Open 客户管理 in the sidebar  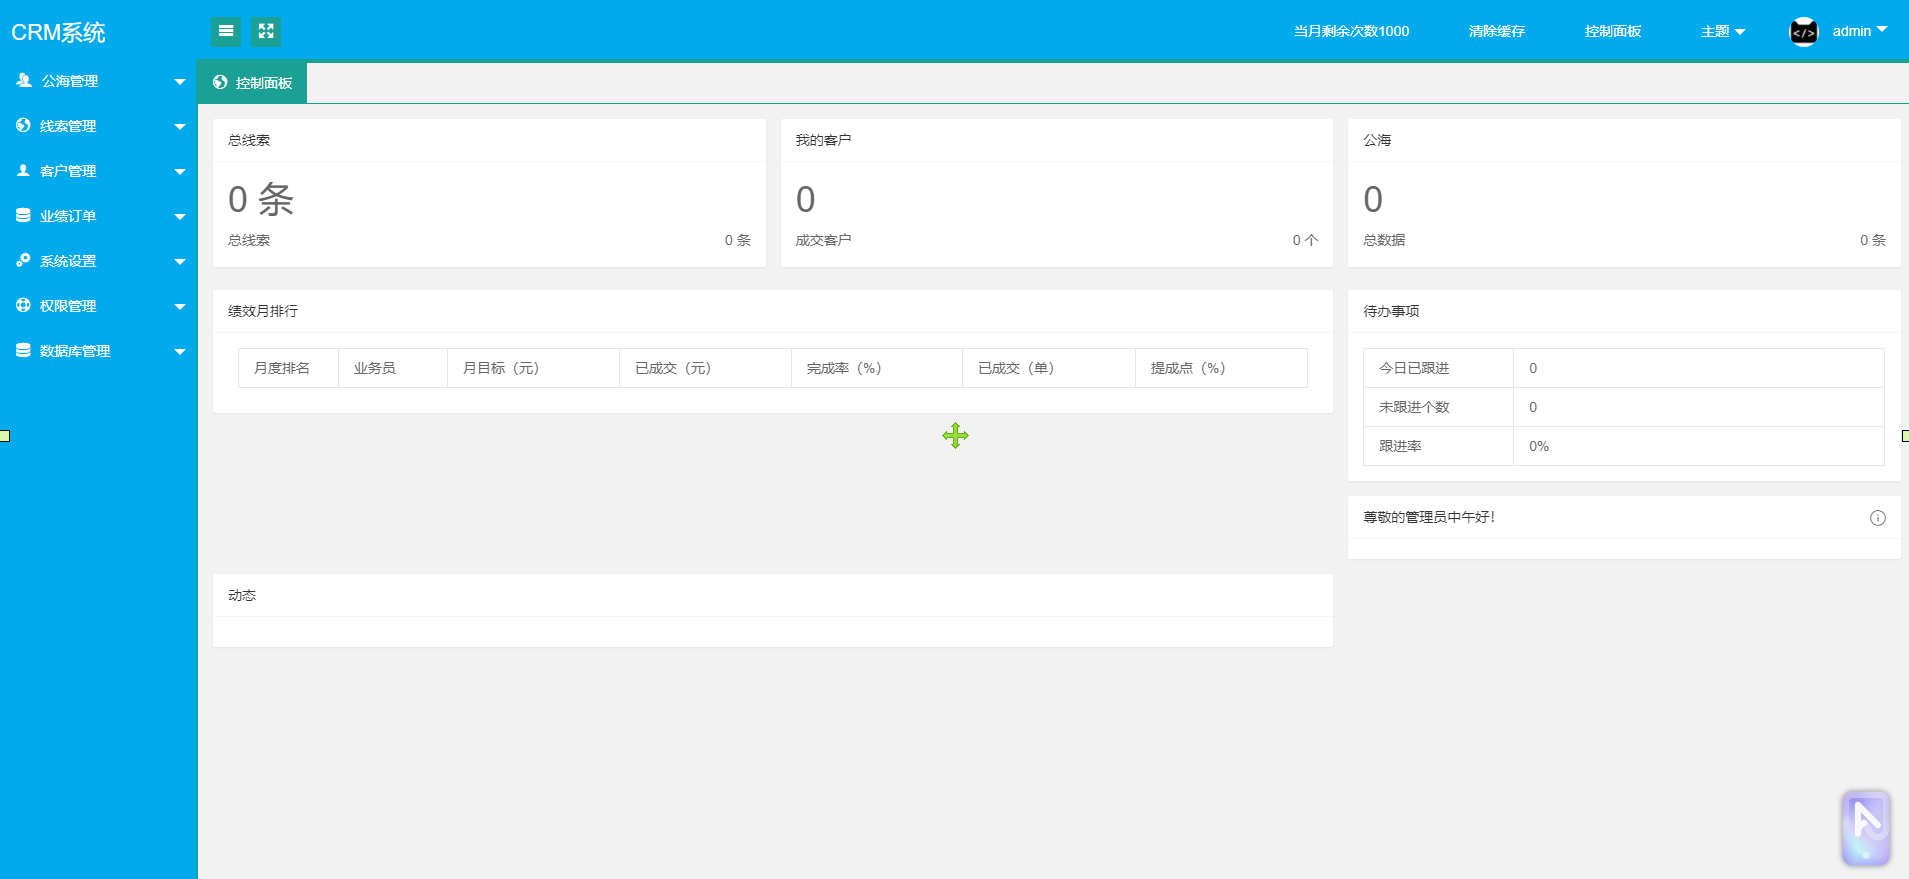99,171
